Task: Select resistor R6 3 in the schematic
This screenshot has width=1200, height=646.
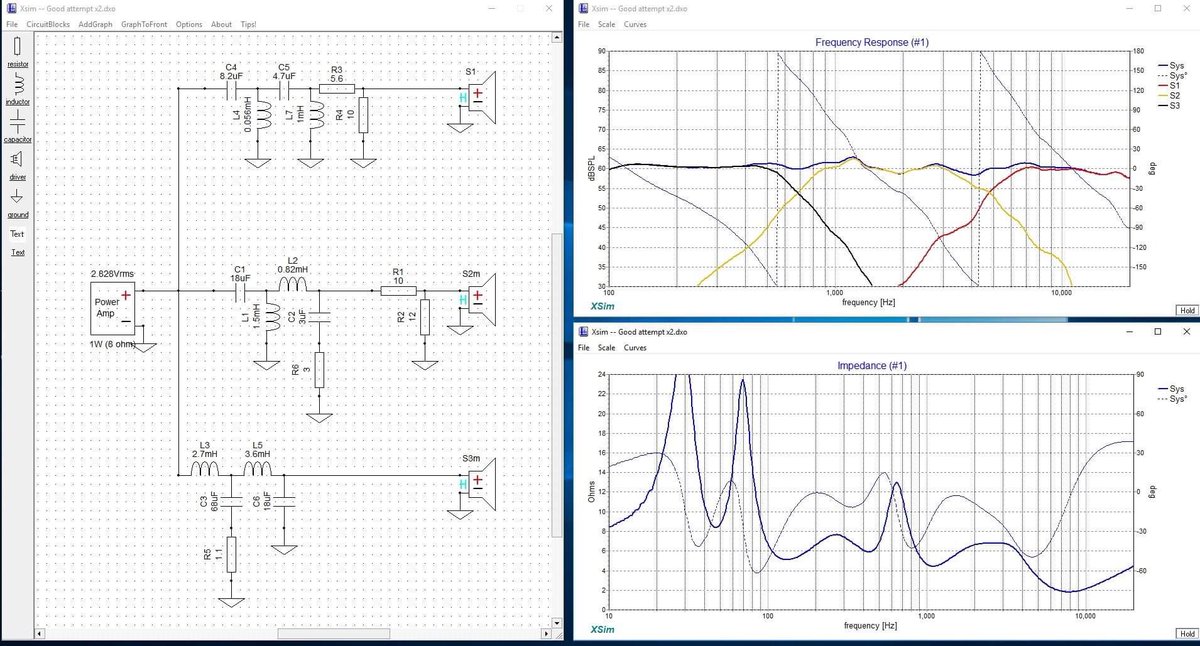Action: 319,368
